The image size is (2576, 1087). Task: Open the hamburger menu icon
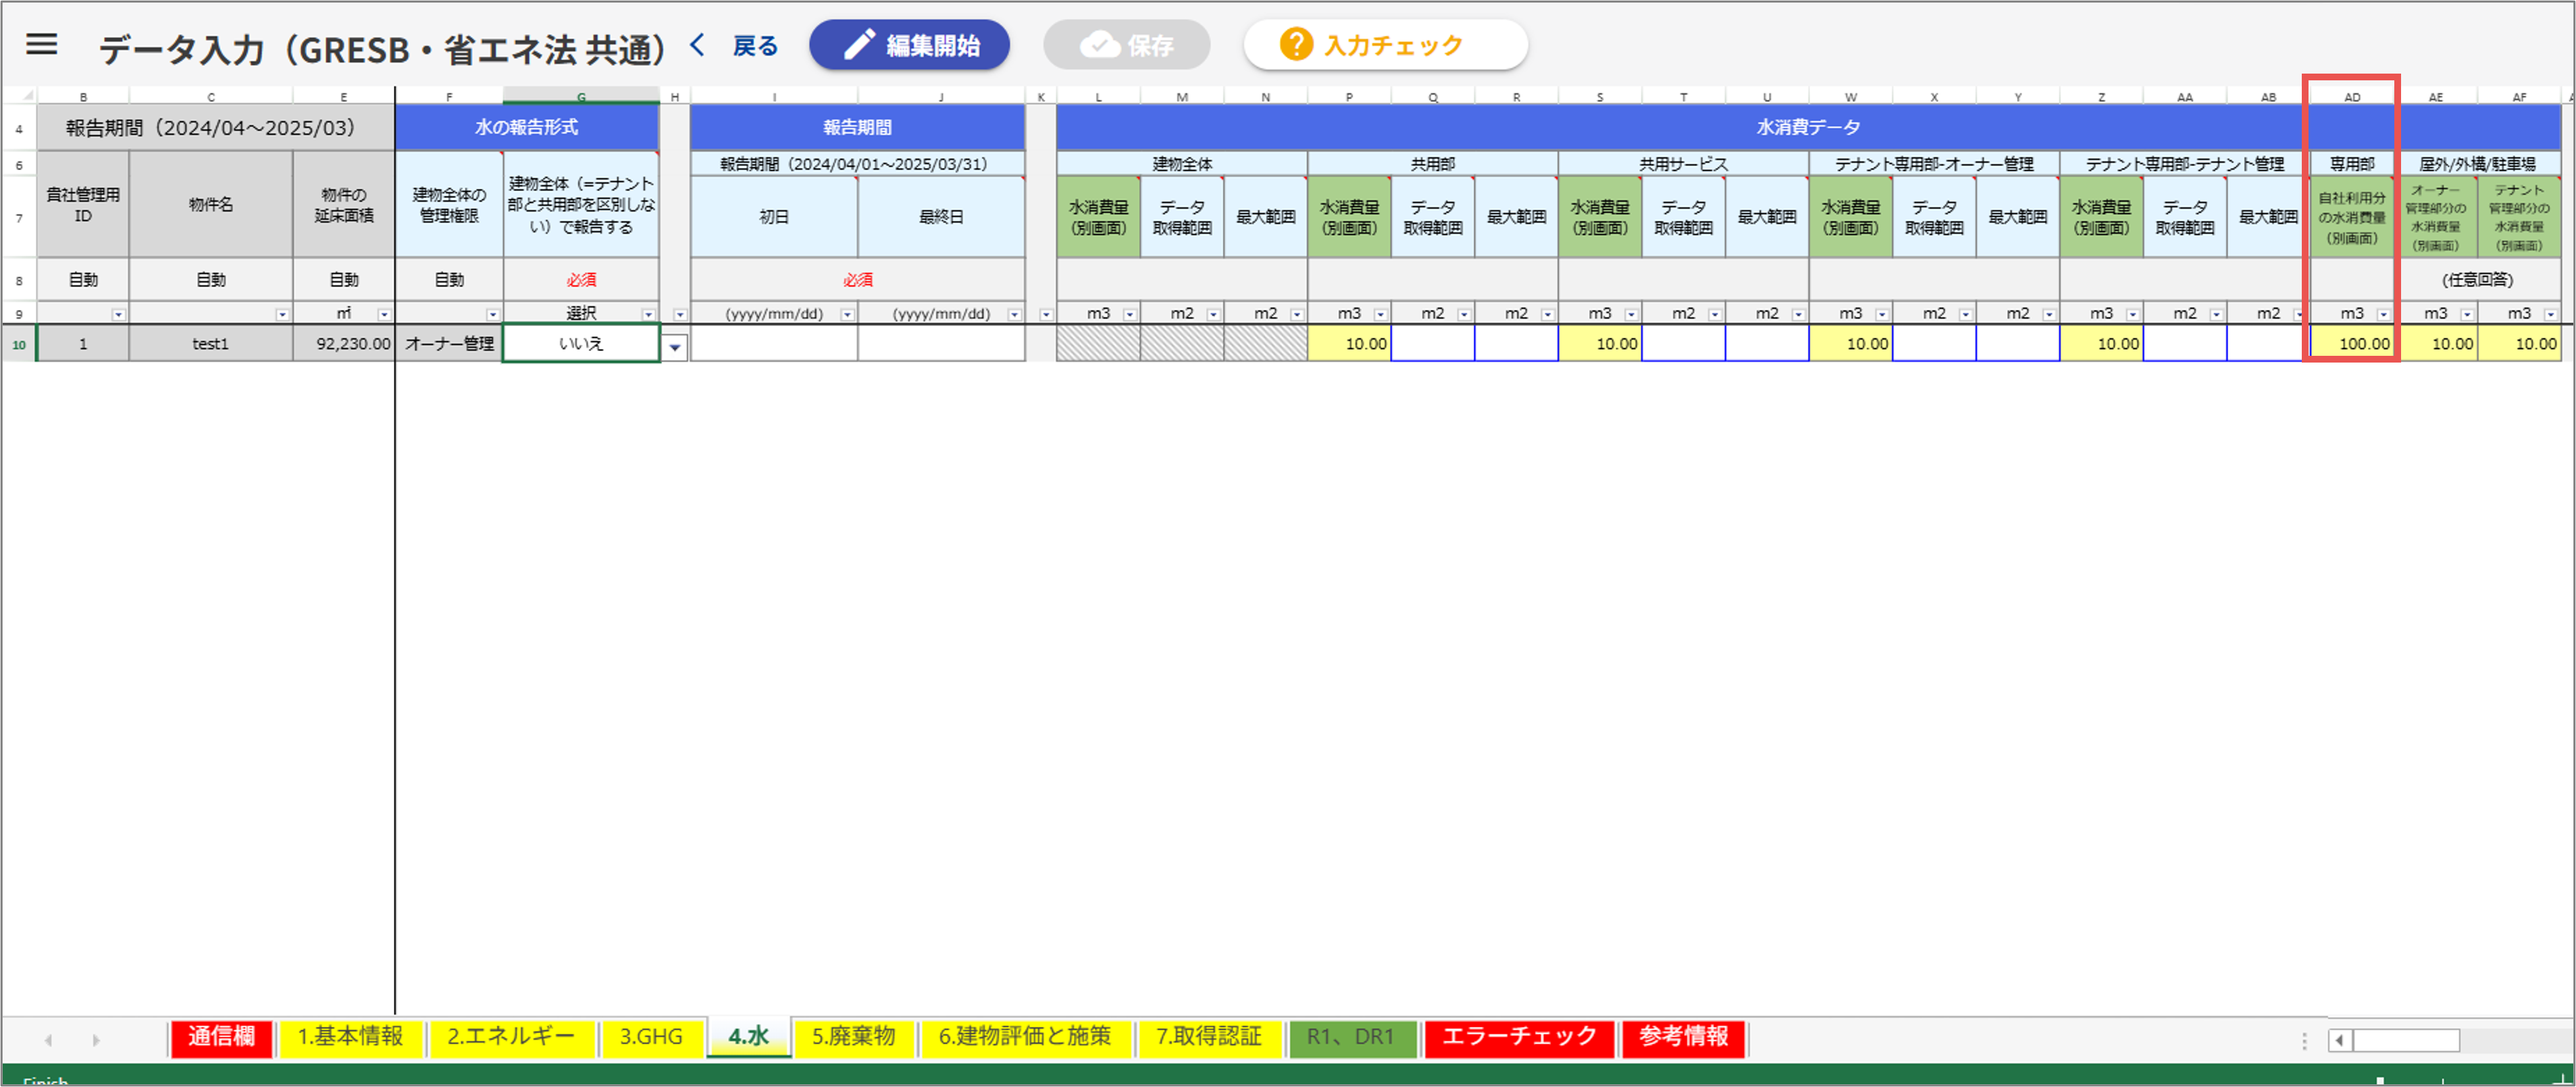pos(41,45)
